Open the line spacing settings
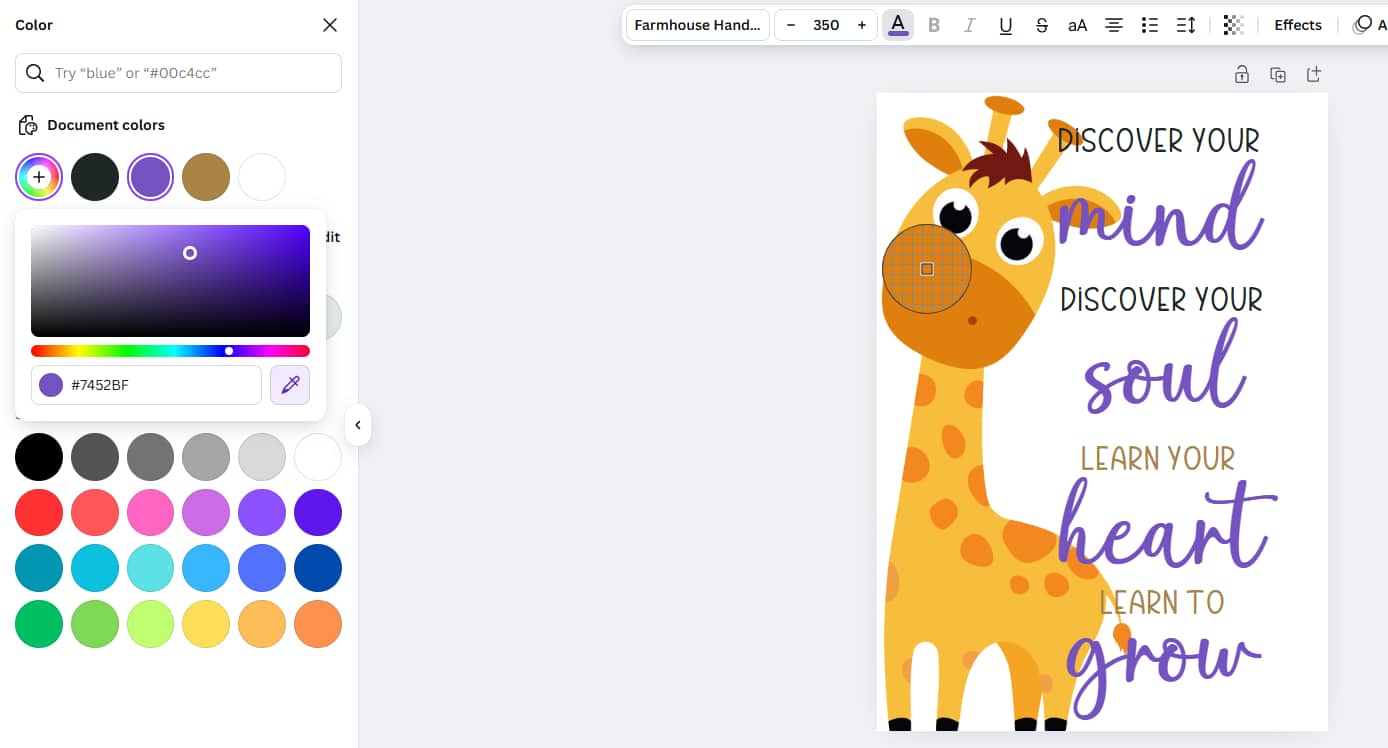The height and width of the screenshot is (748, 1388). pos(1186,25)
